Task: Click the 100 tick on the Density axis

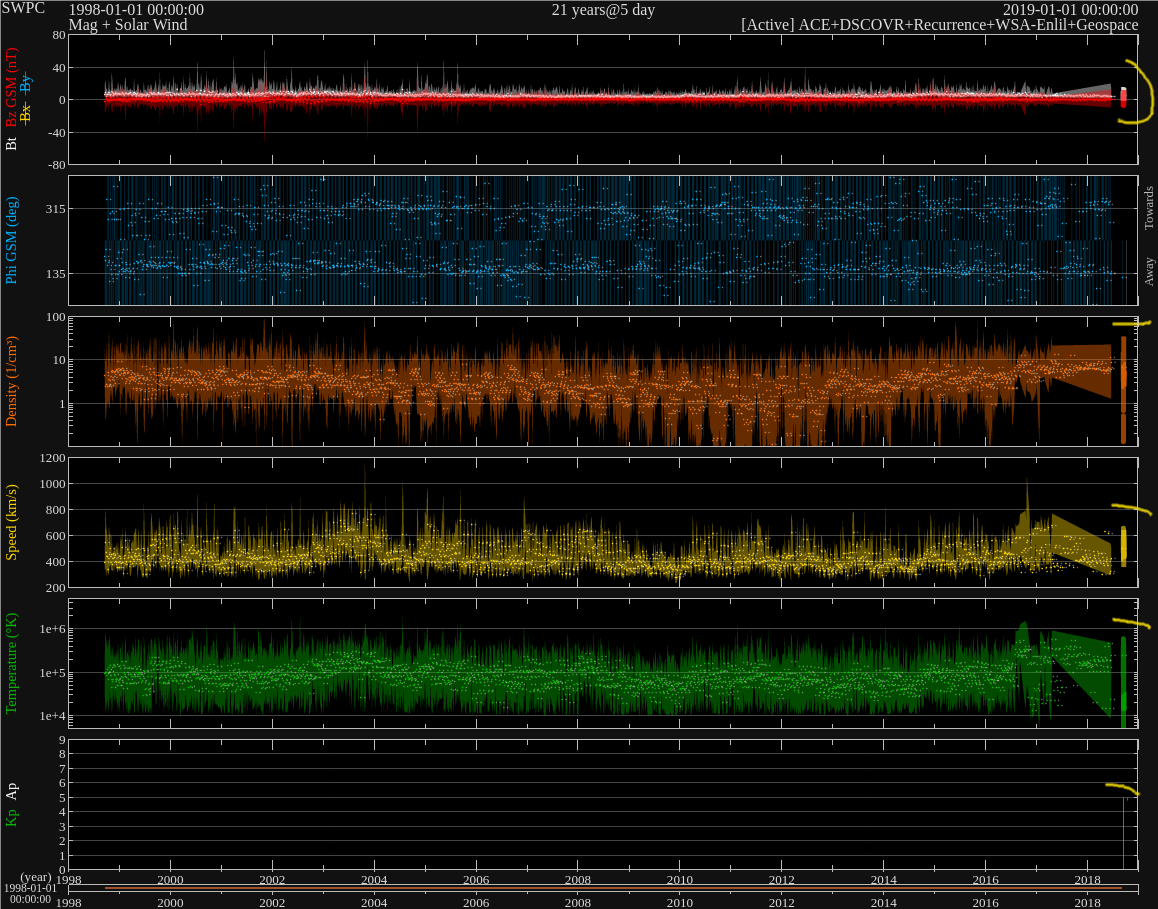Action: coord(56,318)
